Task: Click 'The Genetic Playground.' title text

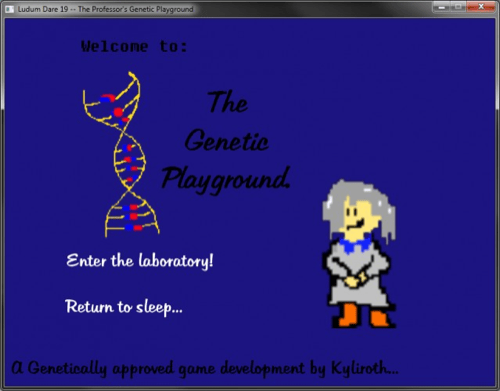Action: click(x=226, y=142)
